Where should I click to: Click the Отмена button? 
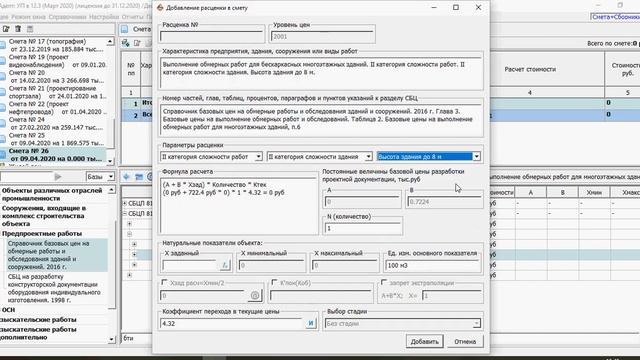point(465,342)
